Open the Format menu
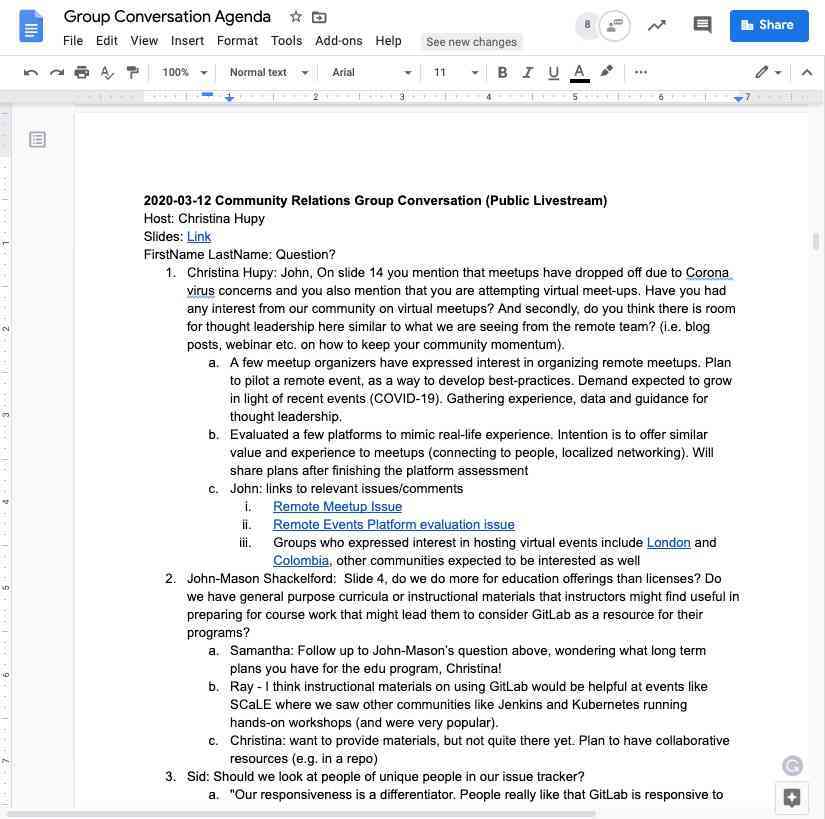This screenshot has height=819, width=825. (x=237, y=41)
